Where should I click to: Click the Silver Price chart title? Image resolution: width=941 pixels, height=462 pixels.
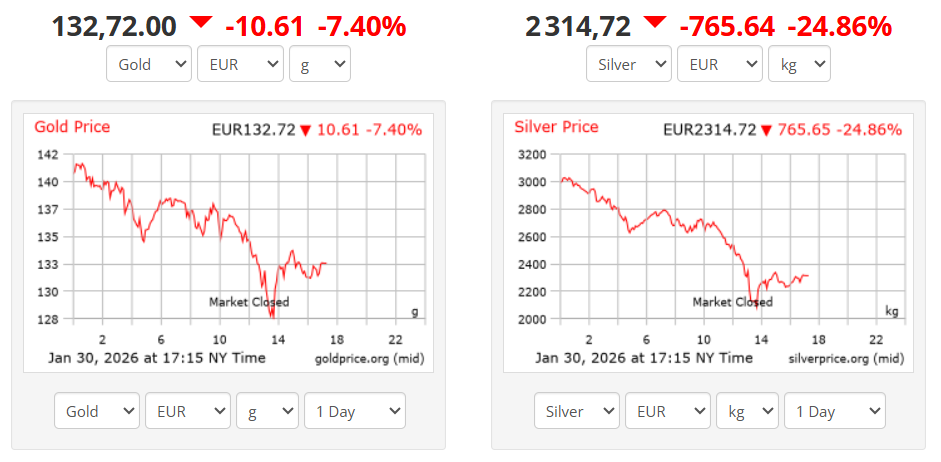(556, 127)
